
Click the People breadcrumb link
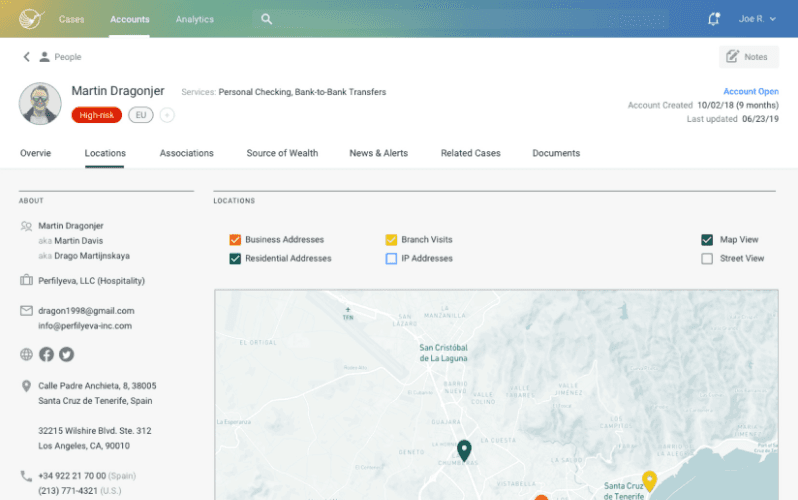pos(68,57)
